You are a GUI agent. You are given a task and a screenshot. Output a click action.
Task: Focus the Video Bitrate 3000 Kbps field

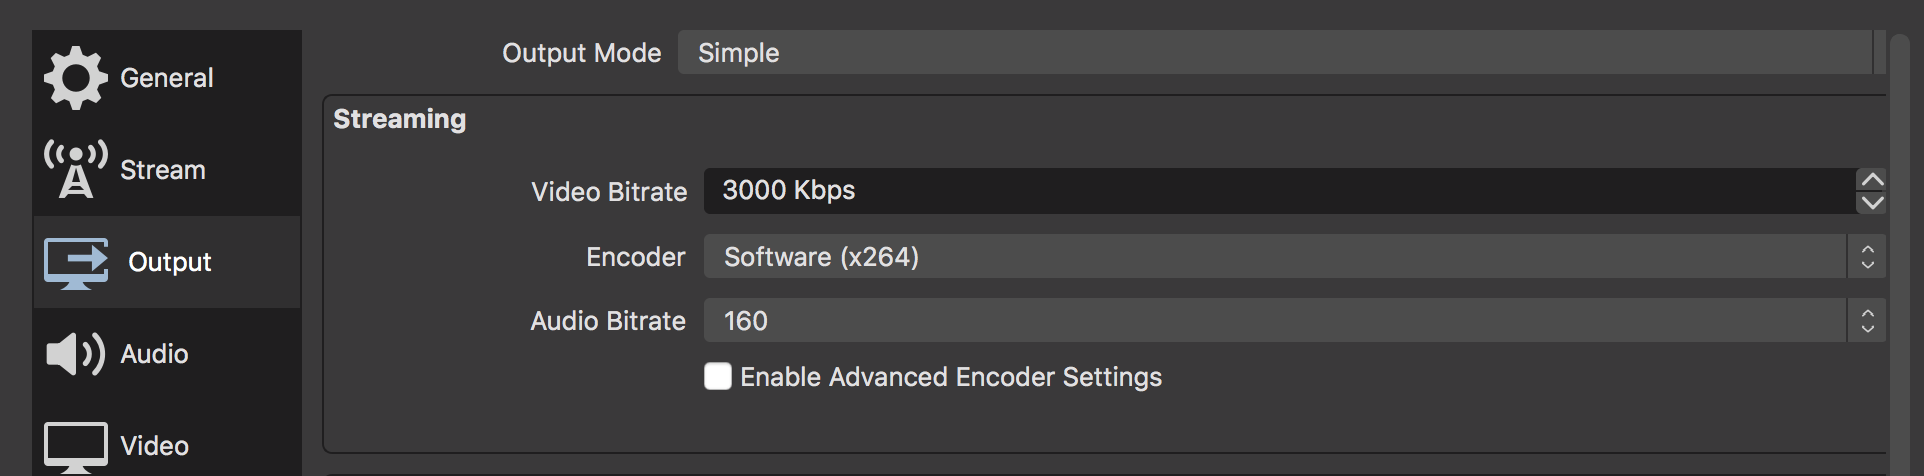pos(1279,191)
